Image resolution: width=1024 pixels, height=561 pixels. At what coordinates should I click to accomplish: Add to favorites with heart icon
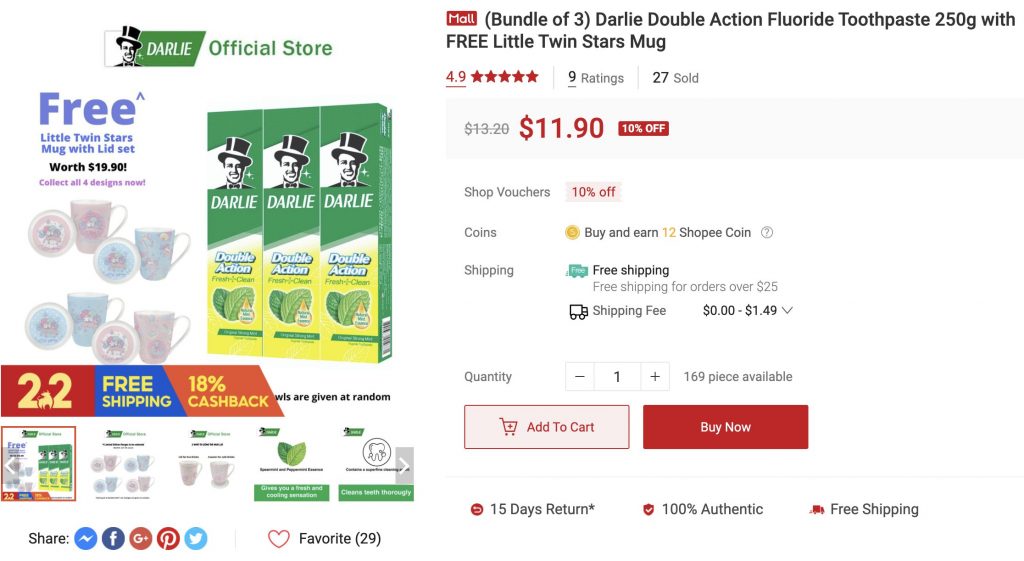(279, 539)
